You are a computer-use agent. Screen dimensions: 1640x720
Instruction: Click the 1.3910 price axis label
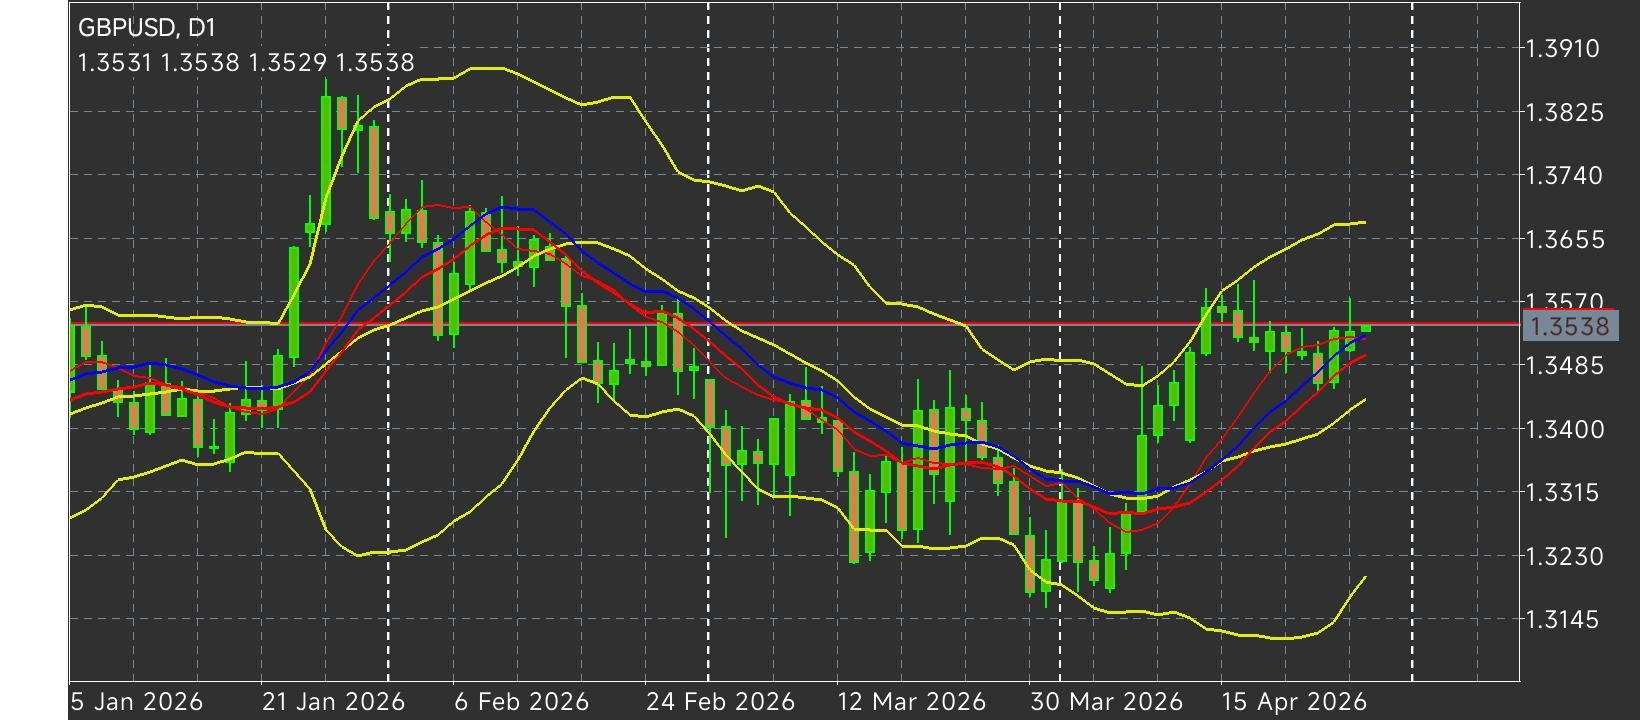coord(1565,48)
